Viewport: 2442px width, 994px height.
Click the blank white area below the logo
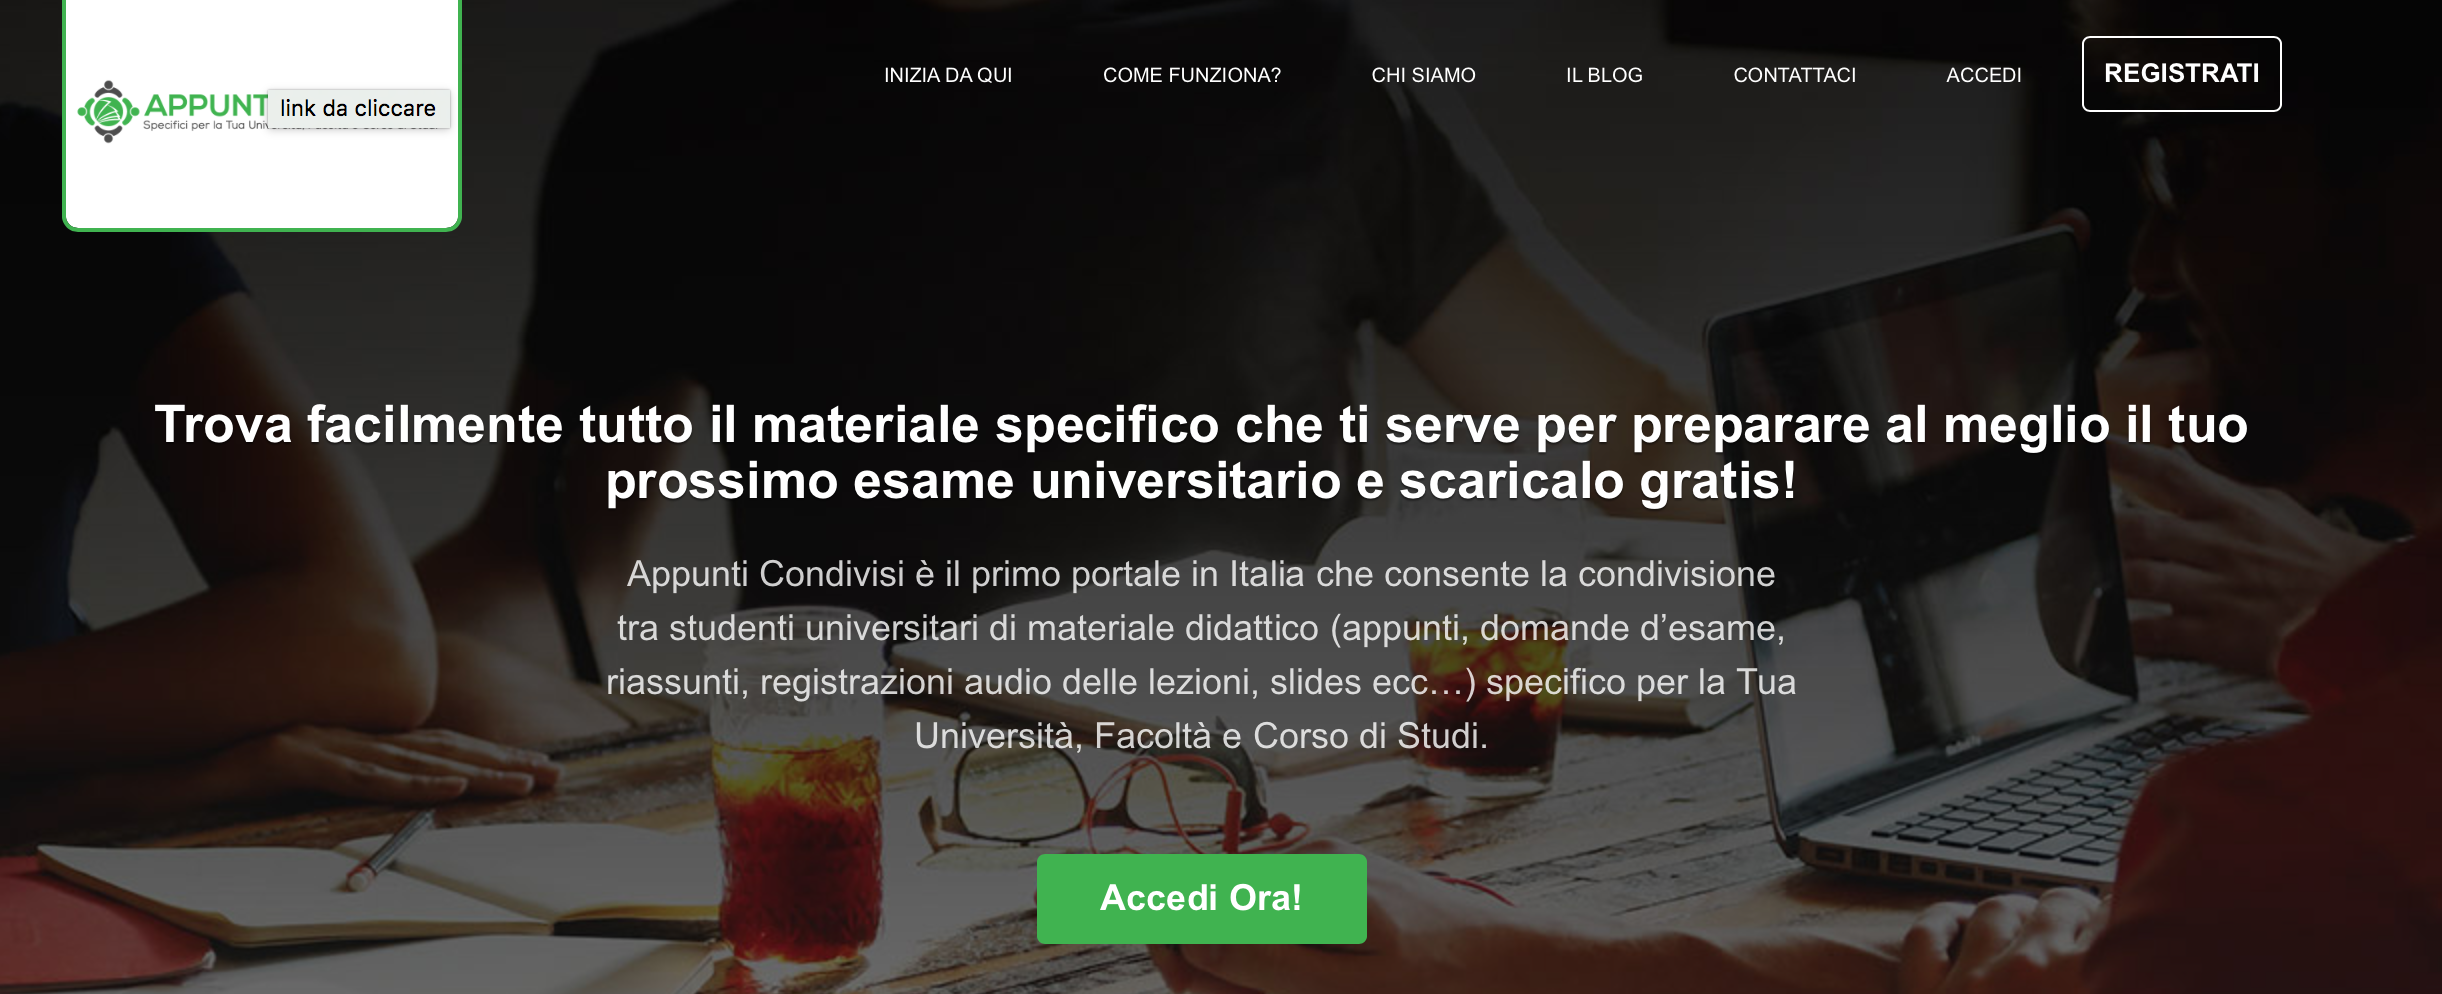261,185
